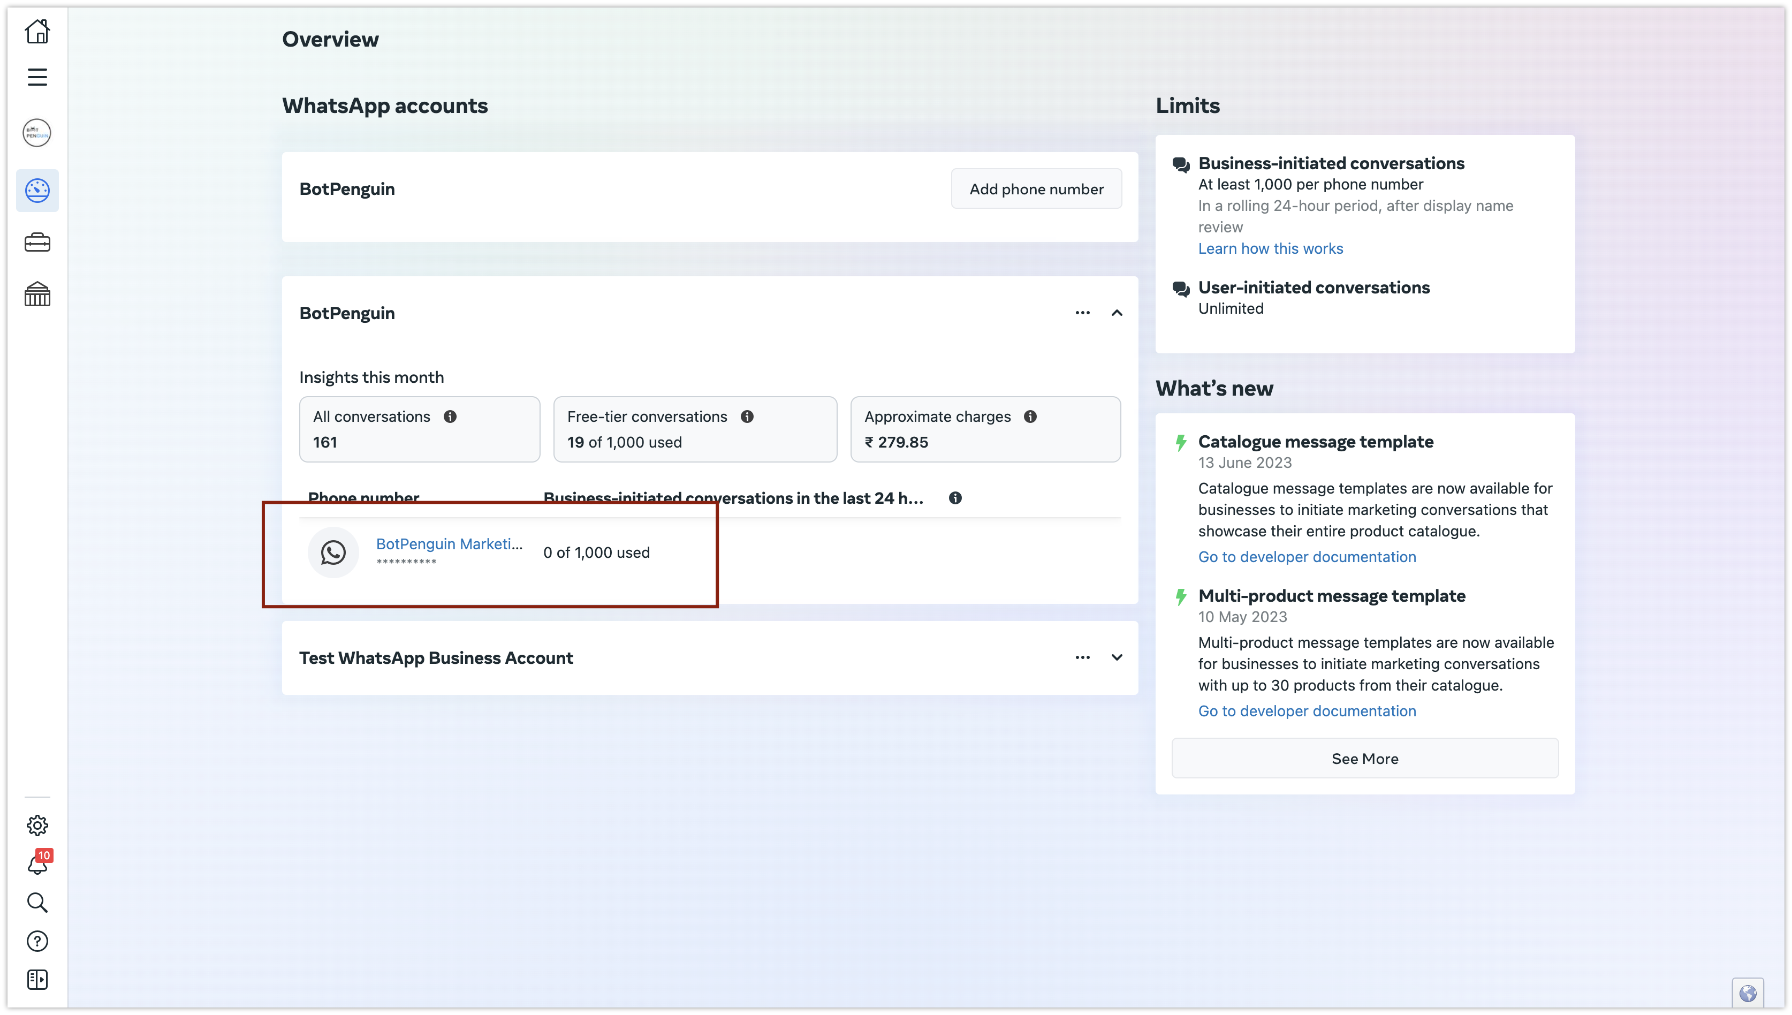Open the Help question mark icon
Screen dimensions: 1792x1015
click(37, 941)
